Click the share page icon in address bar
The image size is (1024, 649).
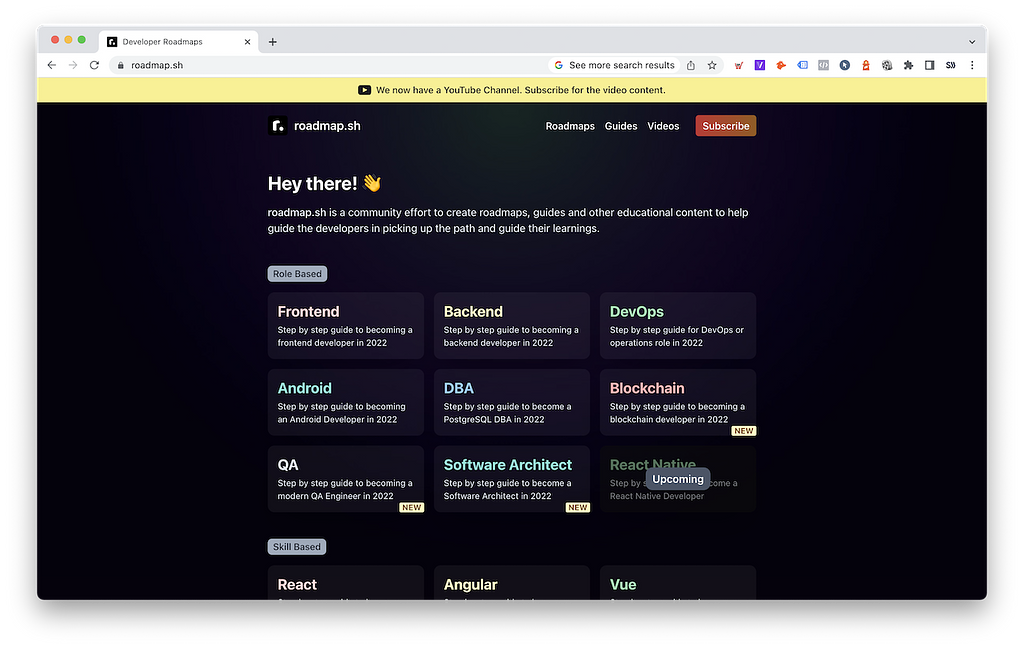[691, 65]
